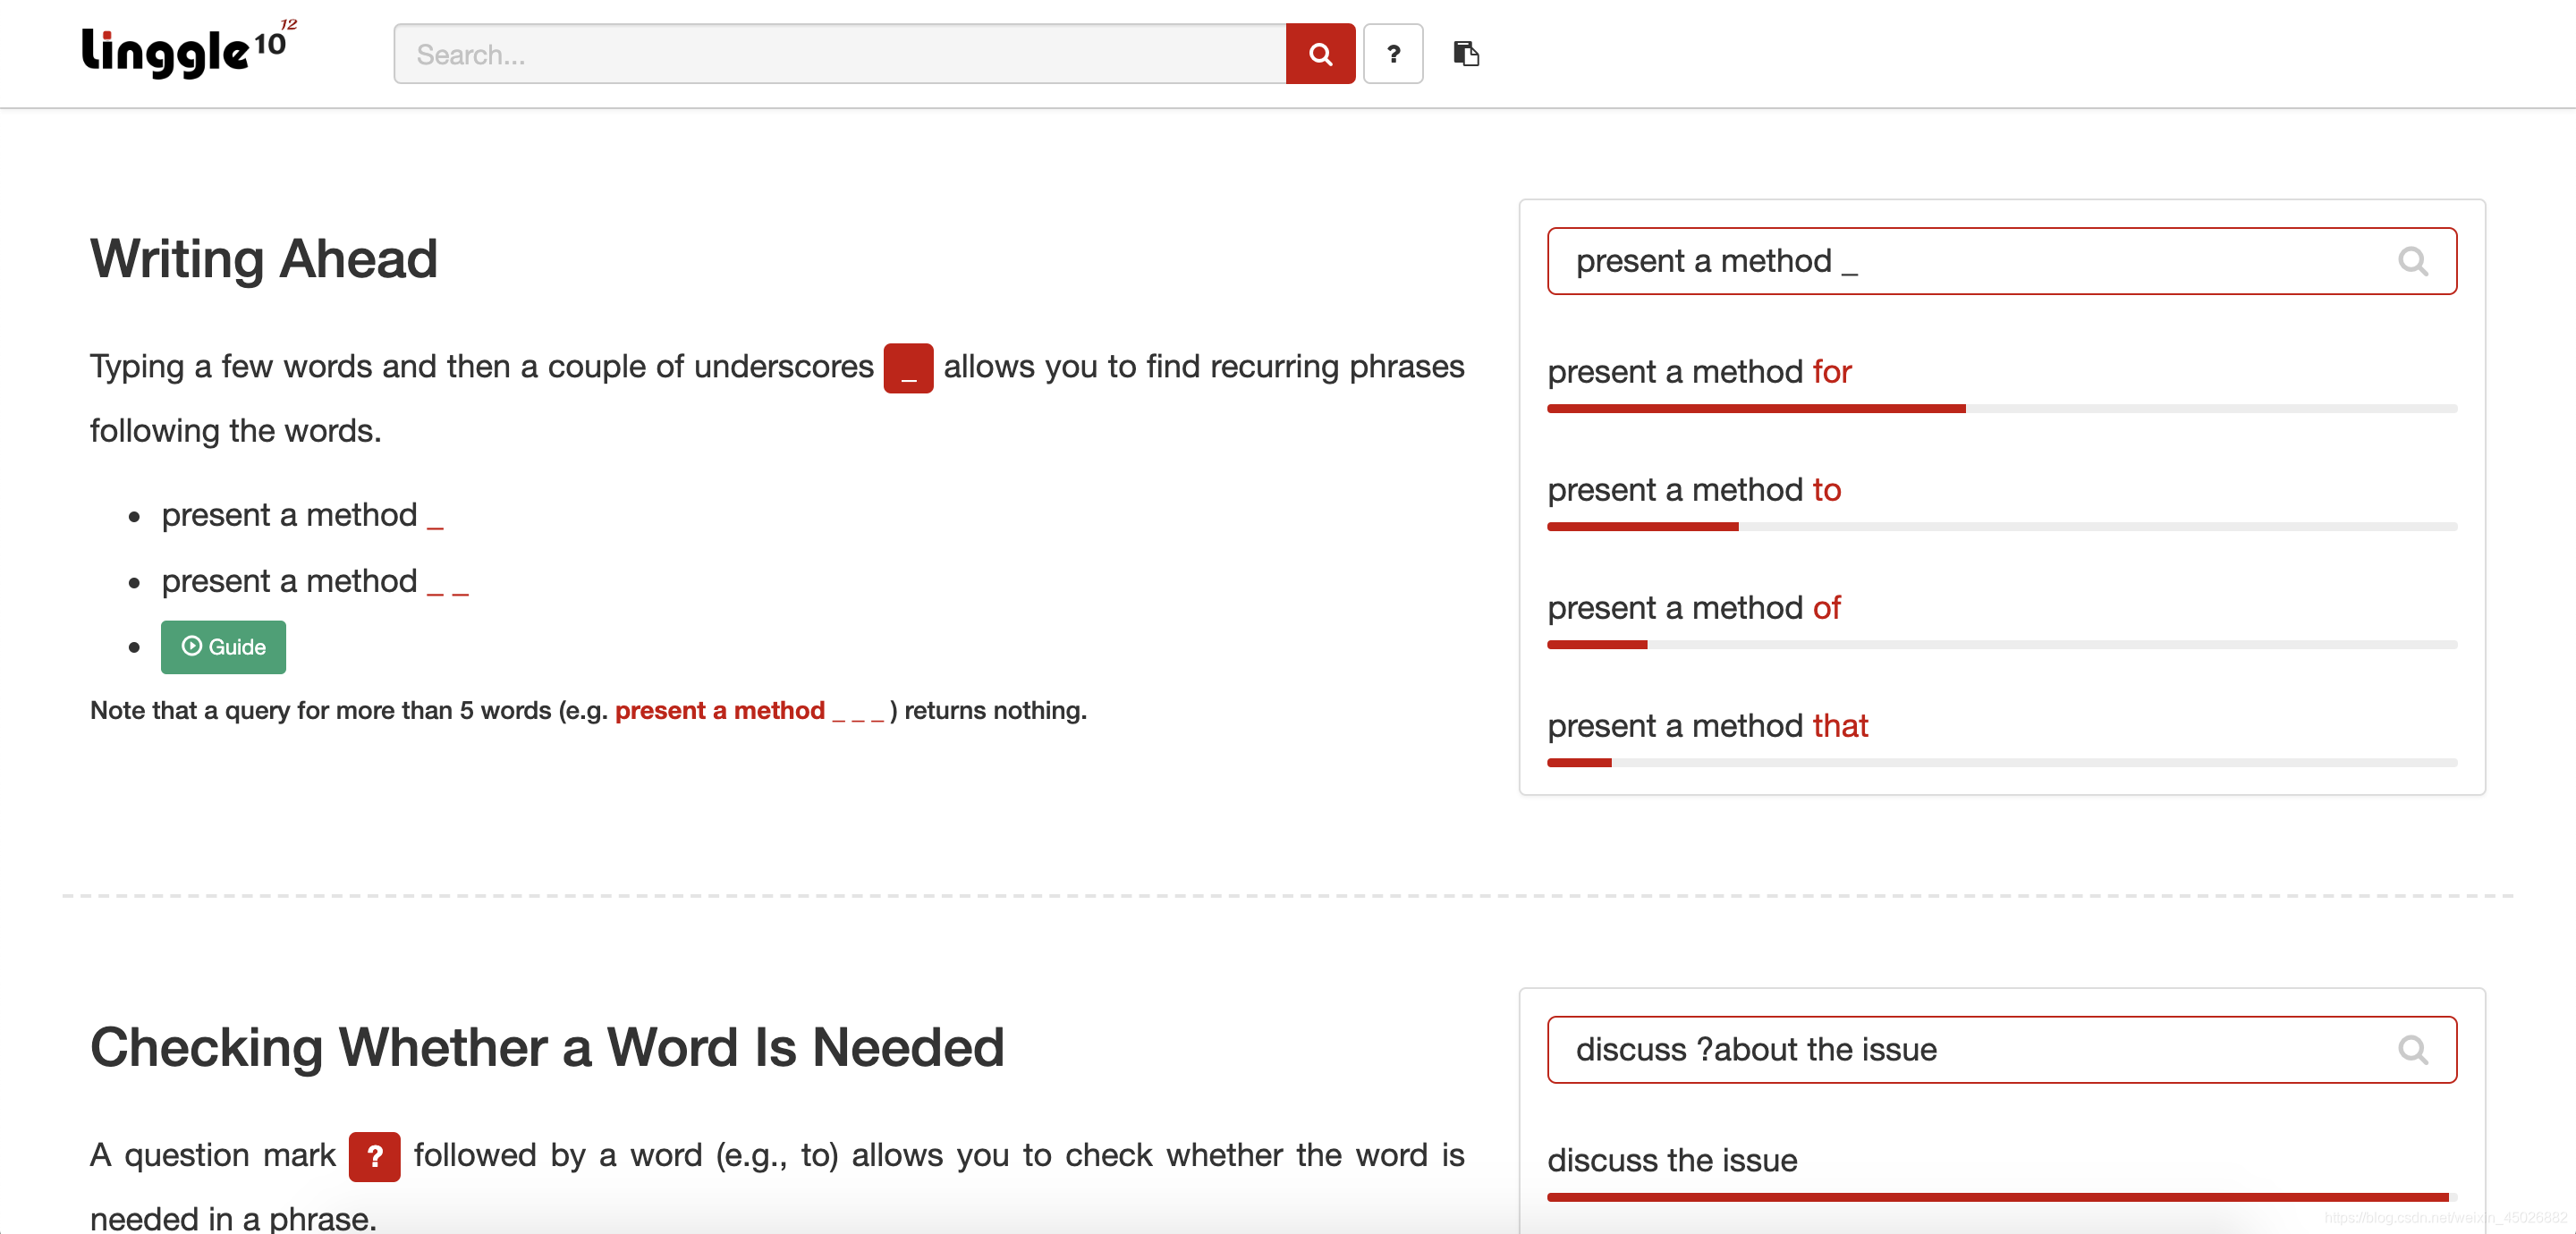This screenshot has height=1234, width=2576.
Task: Click 'present a method _ _' bullet example
Action: point(314,581)
